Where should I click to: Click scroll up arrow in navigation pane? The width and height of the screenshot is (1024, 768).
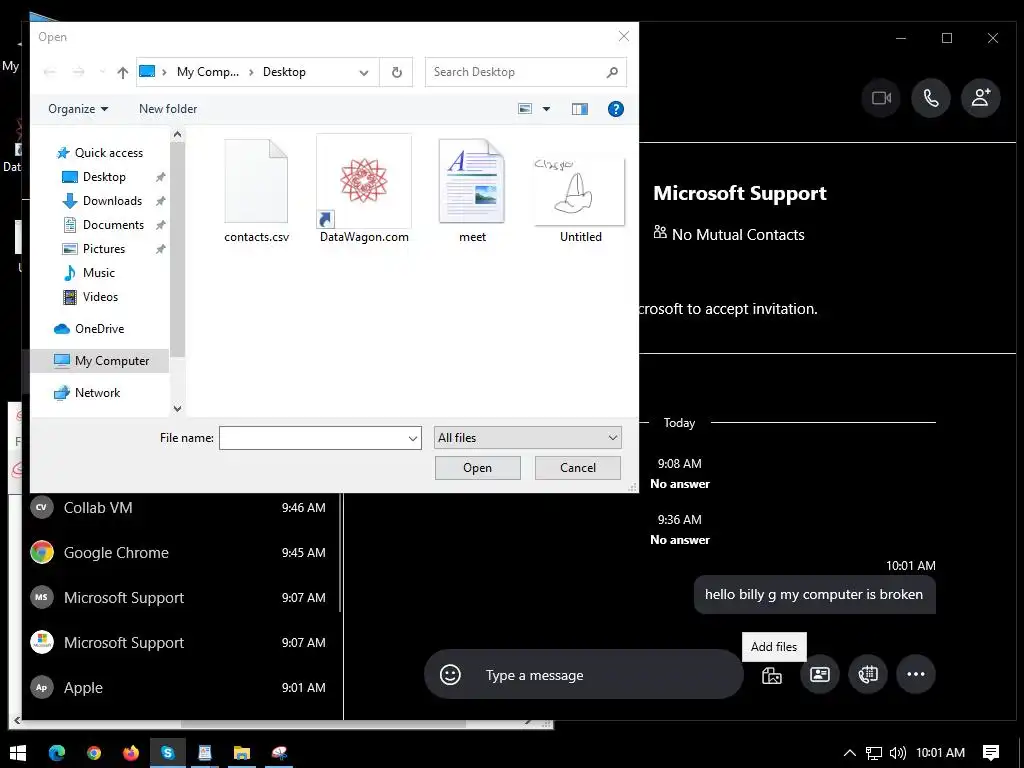(x=177, y=135)
